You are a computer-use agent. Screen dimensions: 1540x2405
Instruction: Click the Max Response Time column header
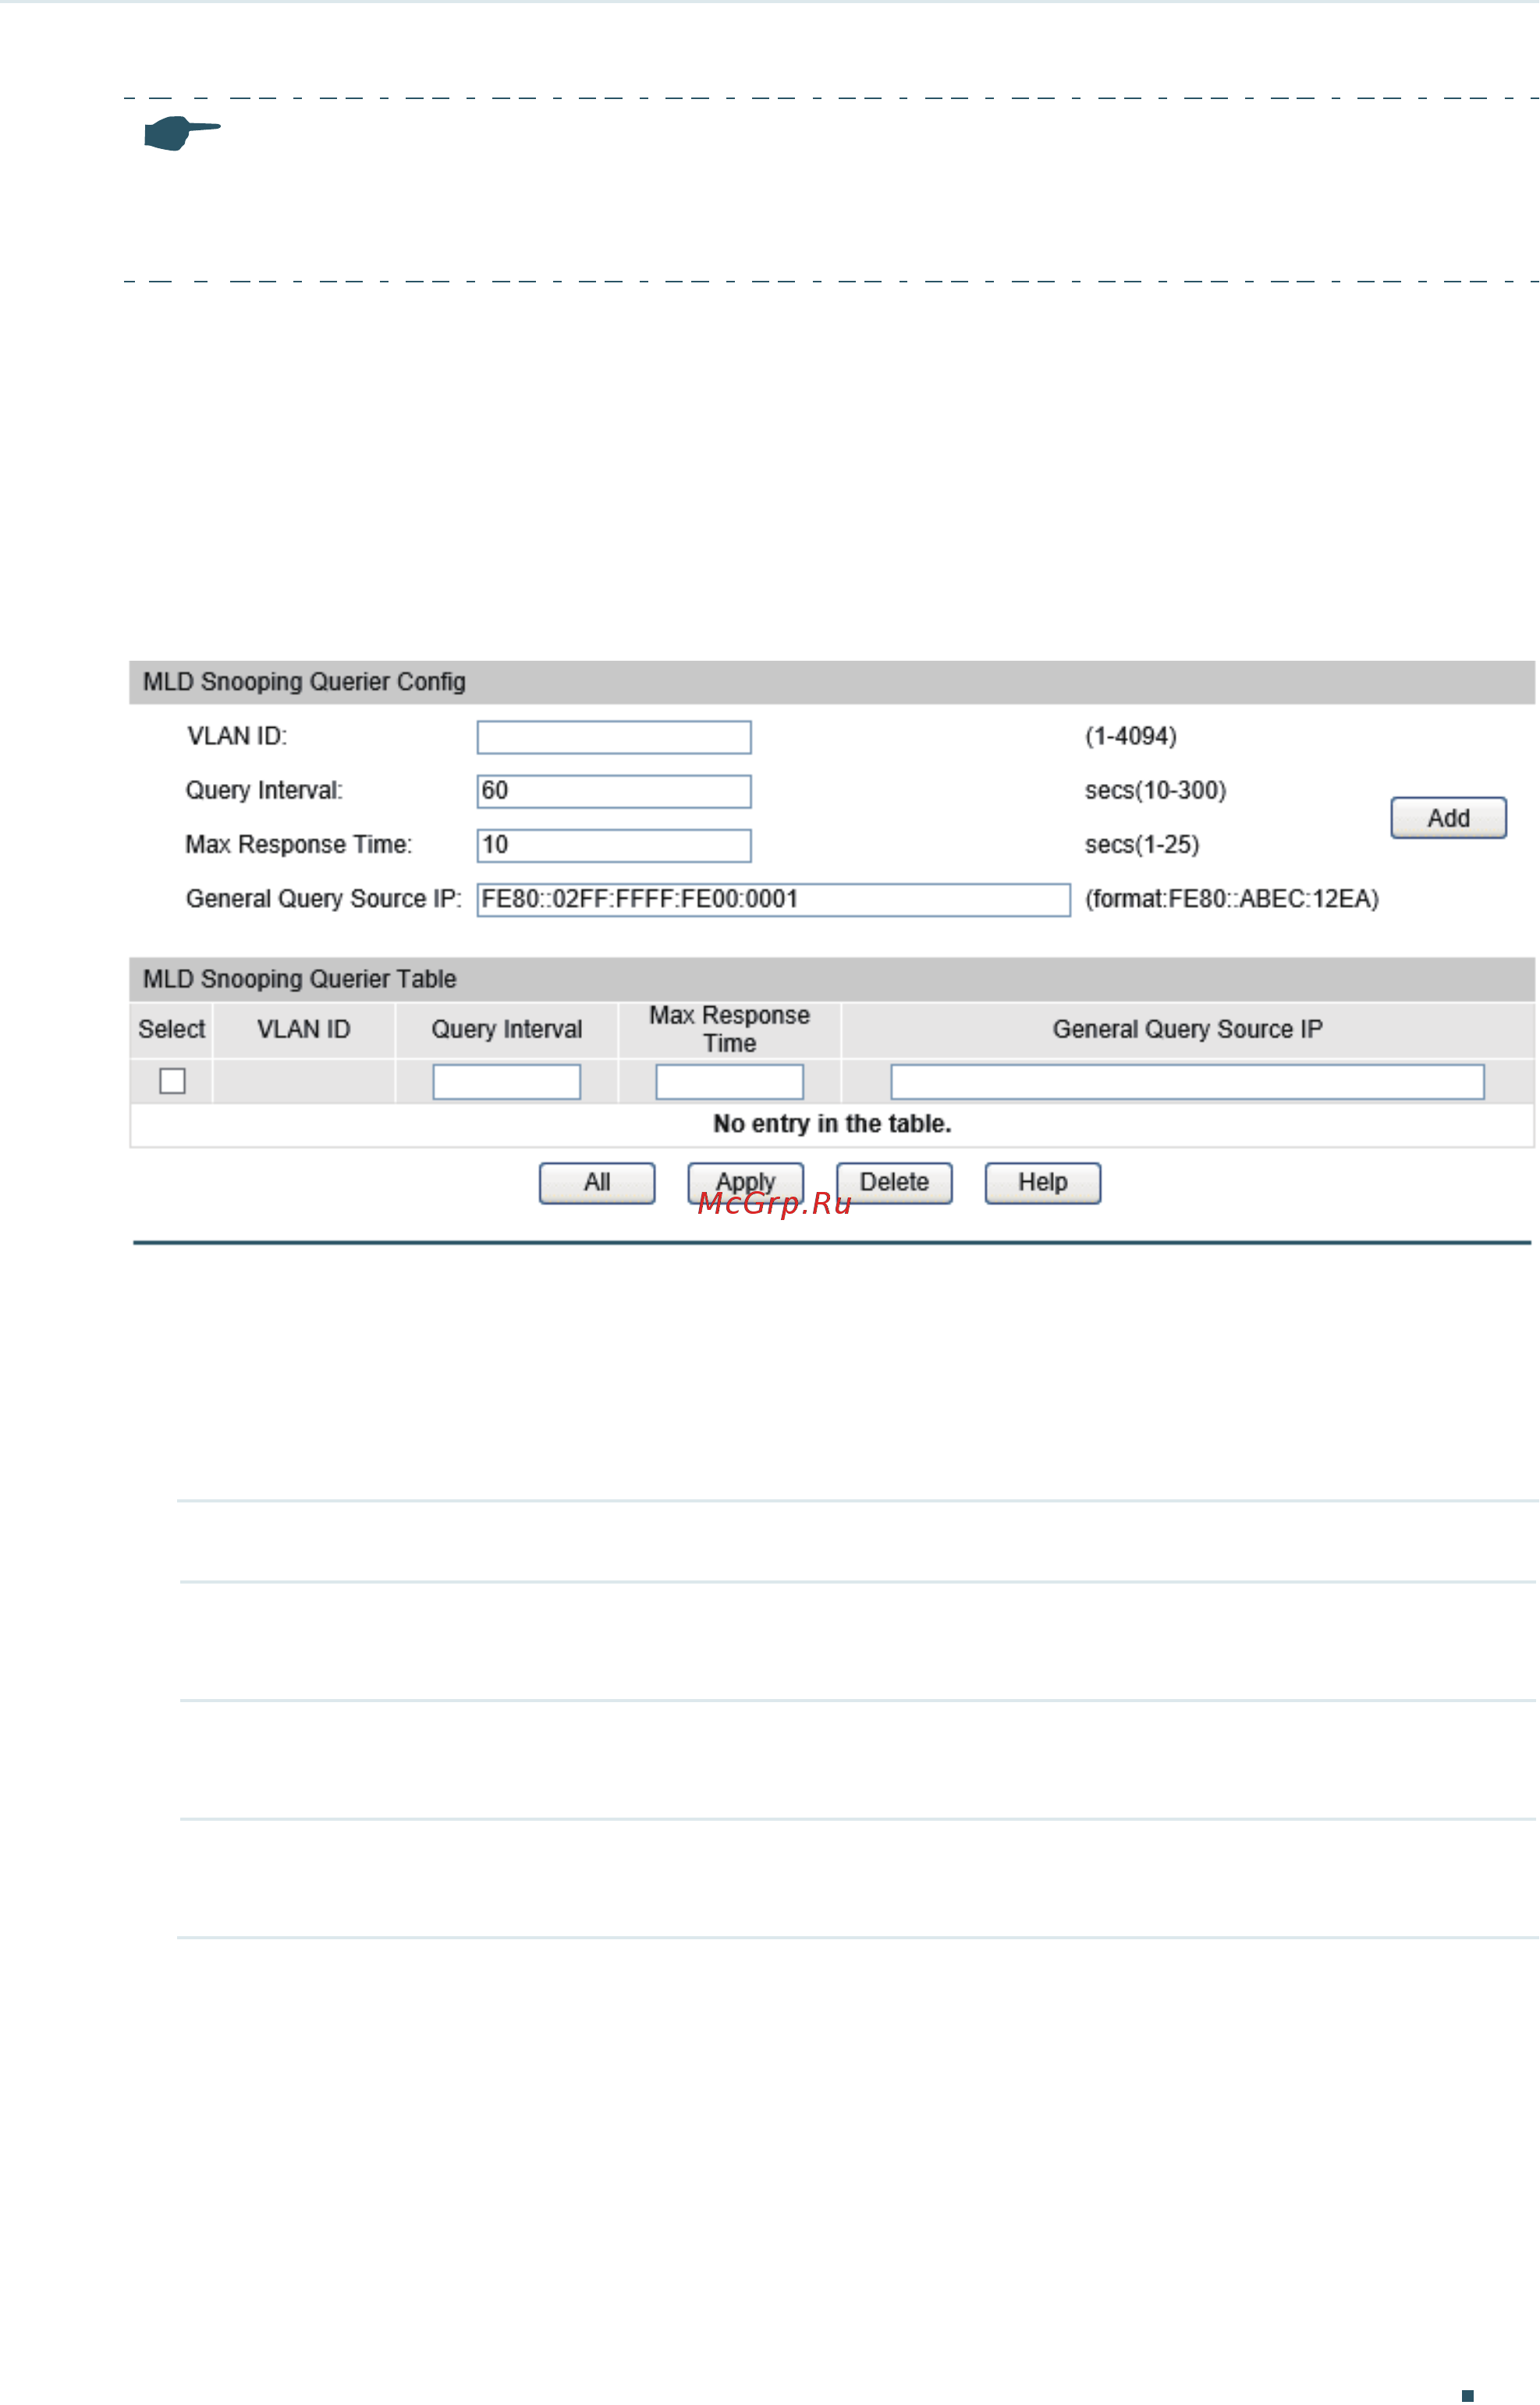click(x=730, y=1030)
